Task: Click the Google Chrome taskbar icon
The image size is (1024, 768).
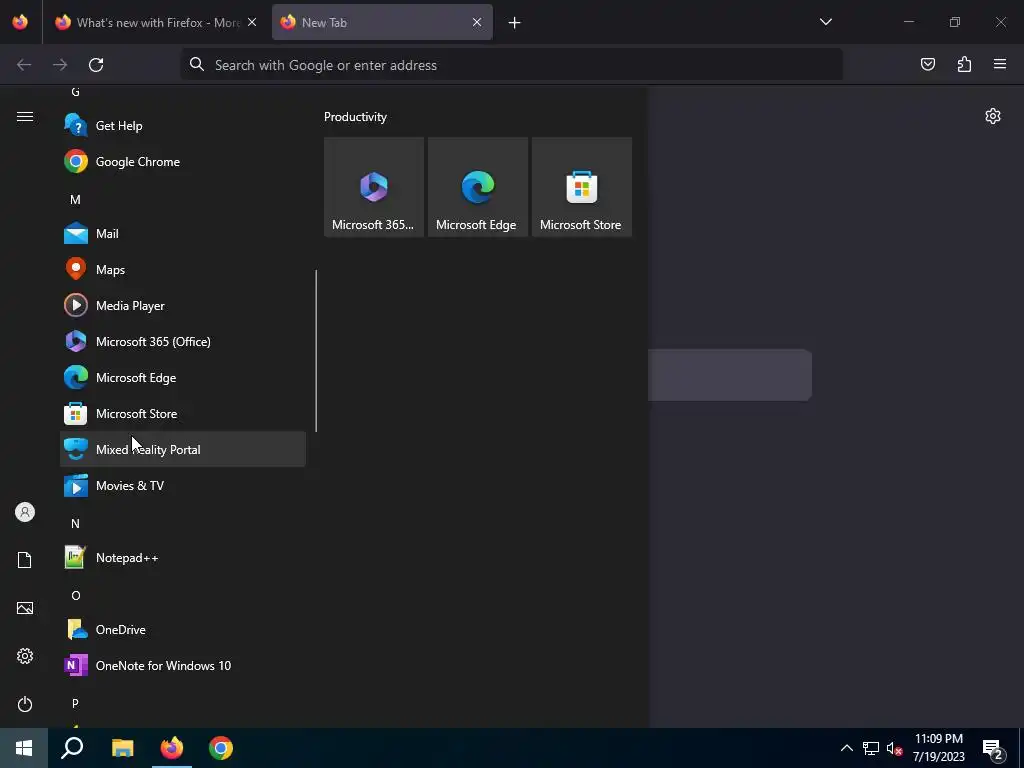Action: point(221,748)
